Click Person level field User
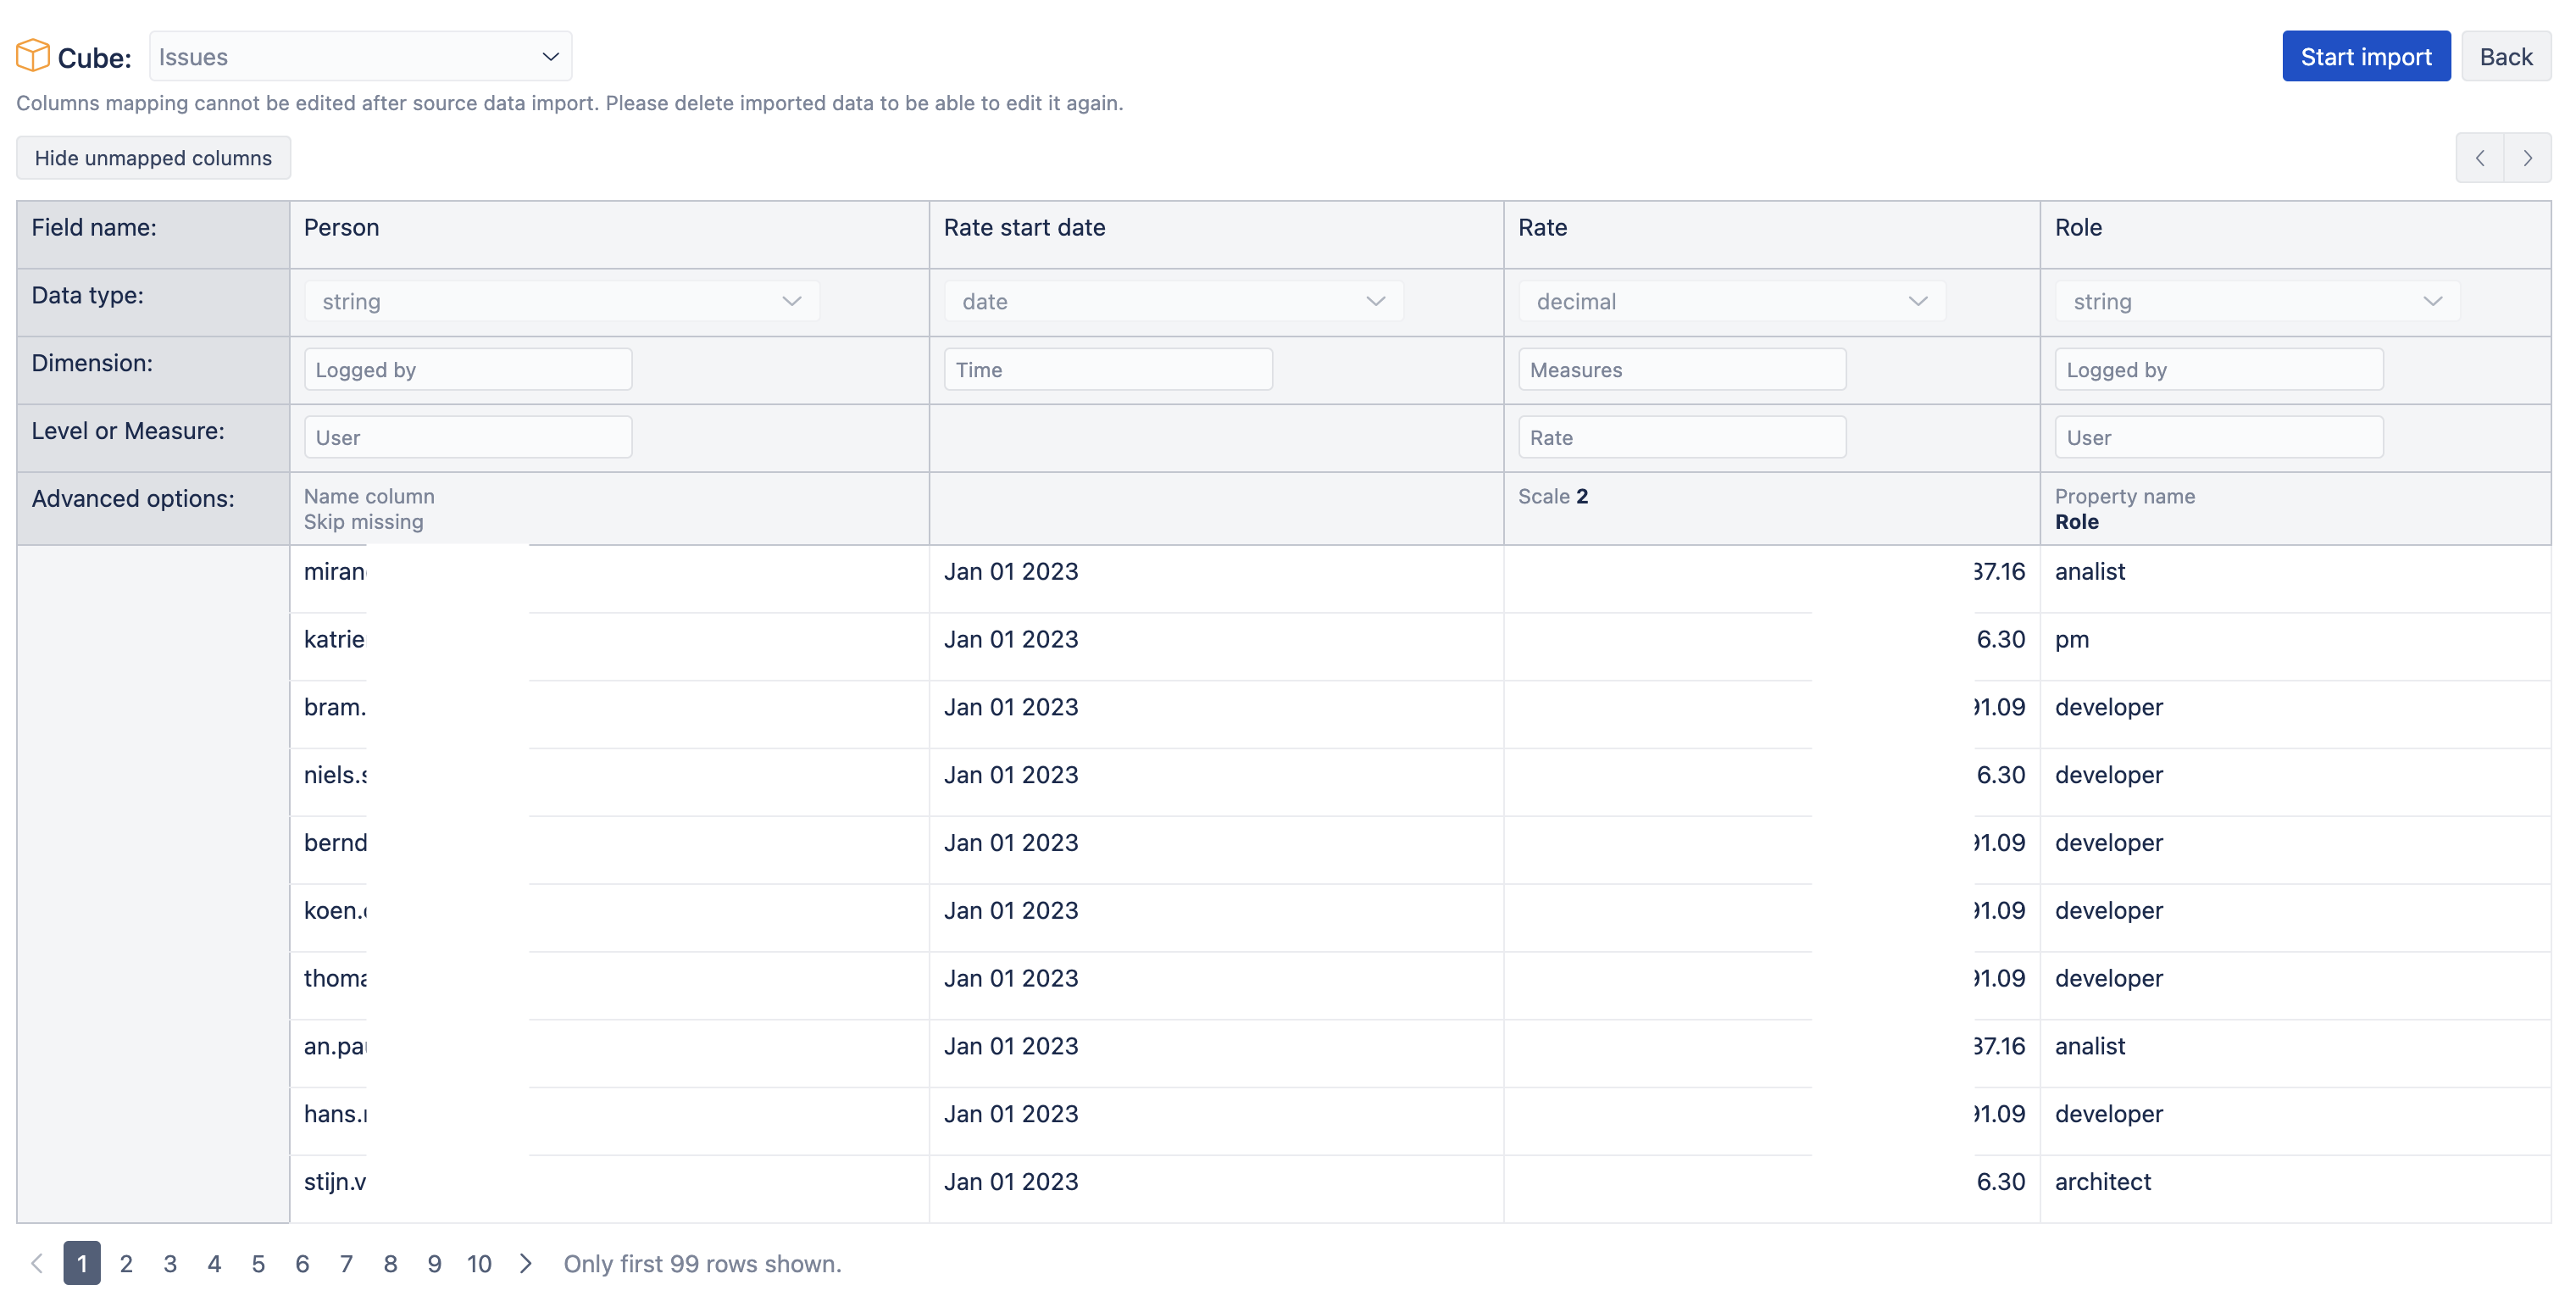2576x1307 pixels. pyautogui.click(x=468, y=437)
